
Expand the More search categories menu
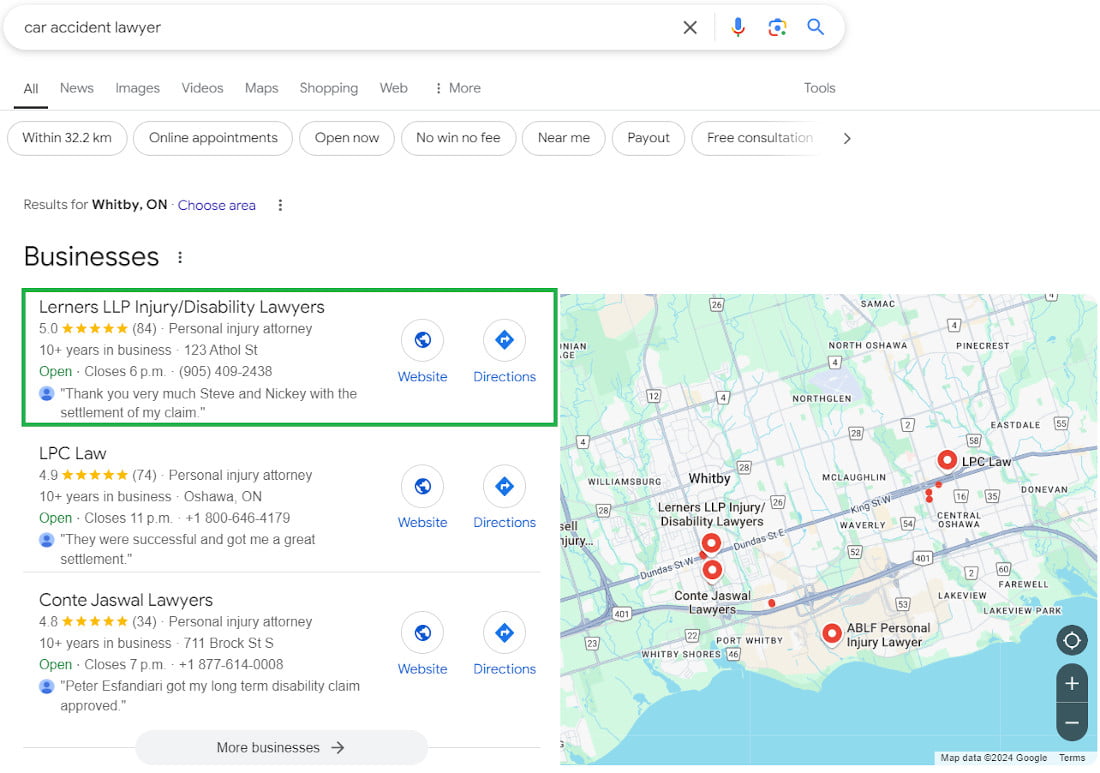457,88
